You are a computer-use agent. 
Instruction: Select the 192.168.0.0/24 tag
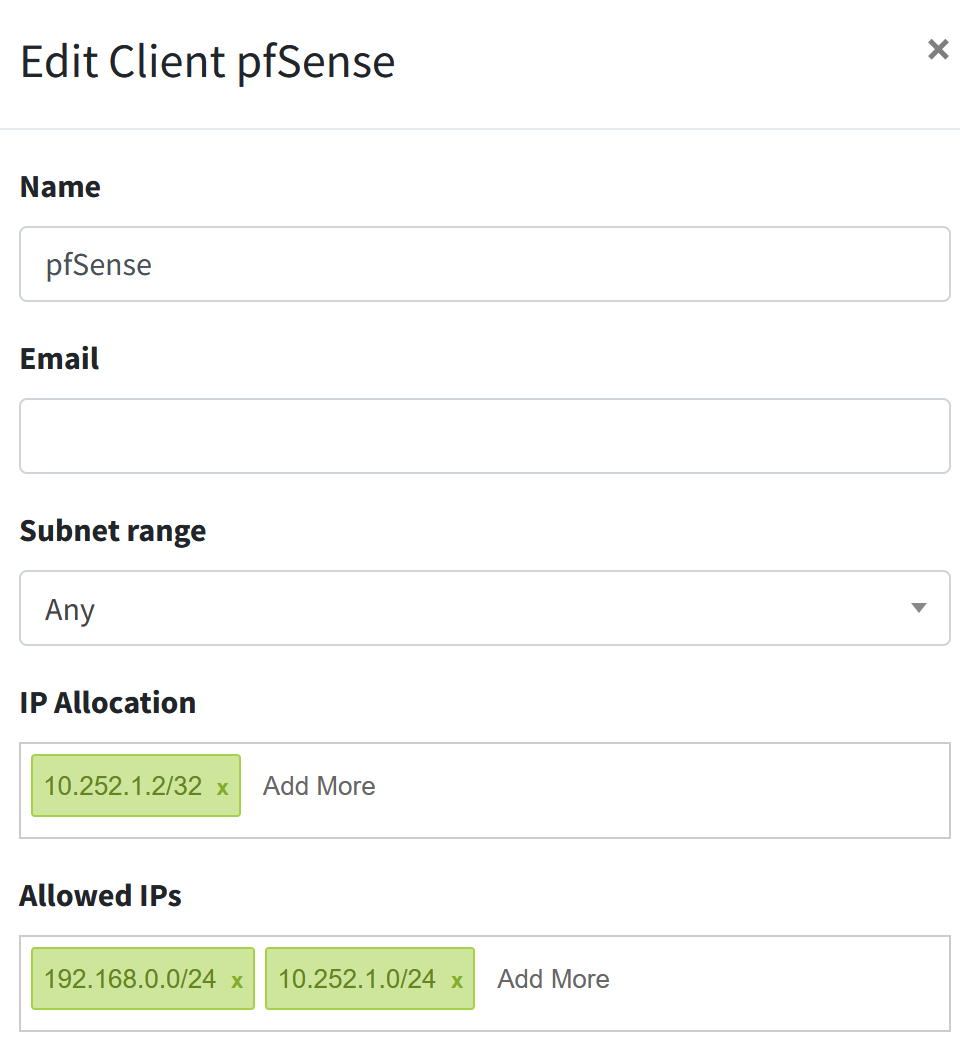pyautogui.click(x=130, y=979)
